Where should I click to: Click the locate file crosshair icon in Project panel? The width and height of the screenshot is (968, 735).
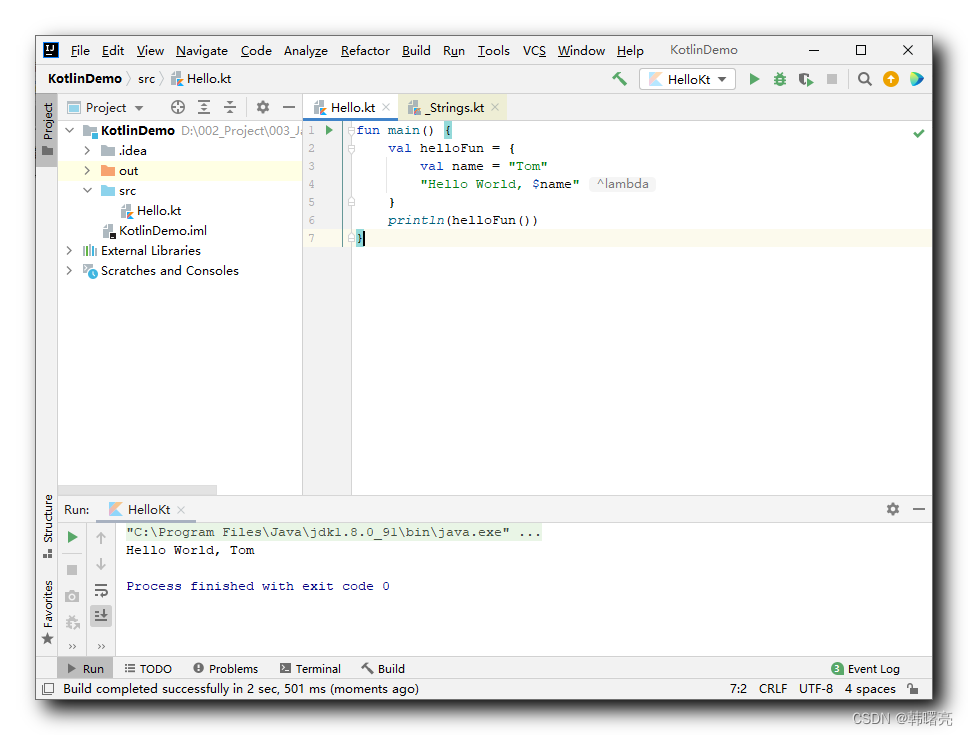[178, 107]
